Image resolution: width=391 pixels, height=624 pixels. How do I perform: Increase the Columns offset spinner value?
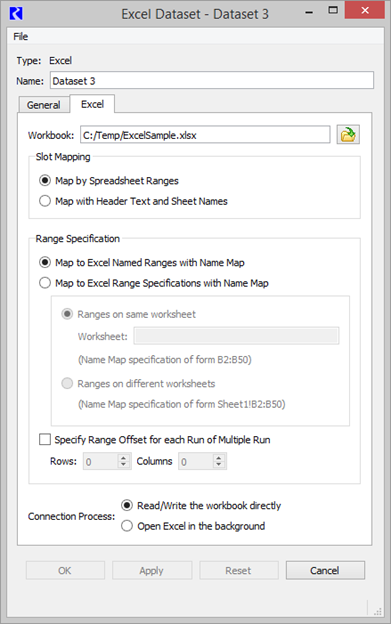pos(219,458)
